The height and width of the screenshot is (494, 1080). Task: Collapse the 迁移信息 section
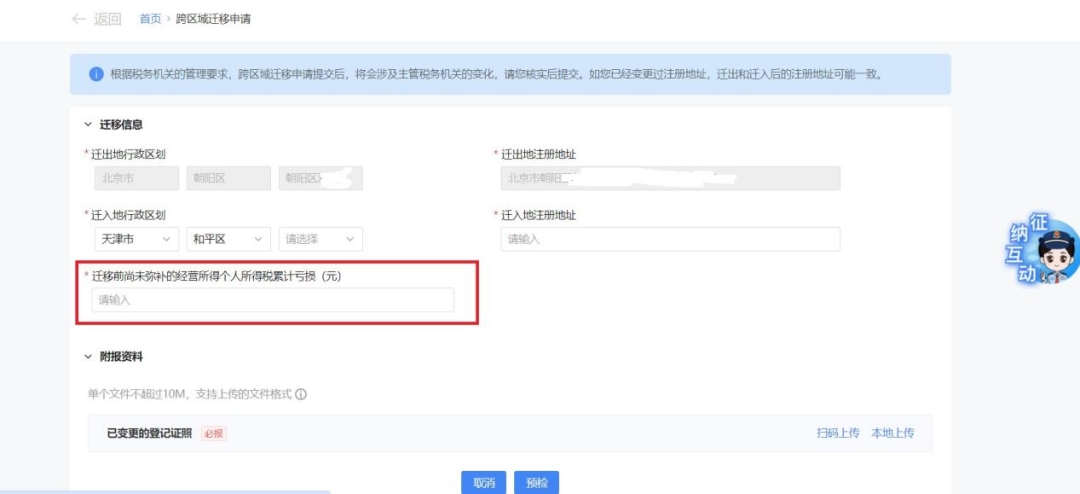(x=89, y=125)
